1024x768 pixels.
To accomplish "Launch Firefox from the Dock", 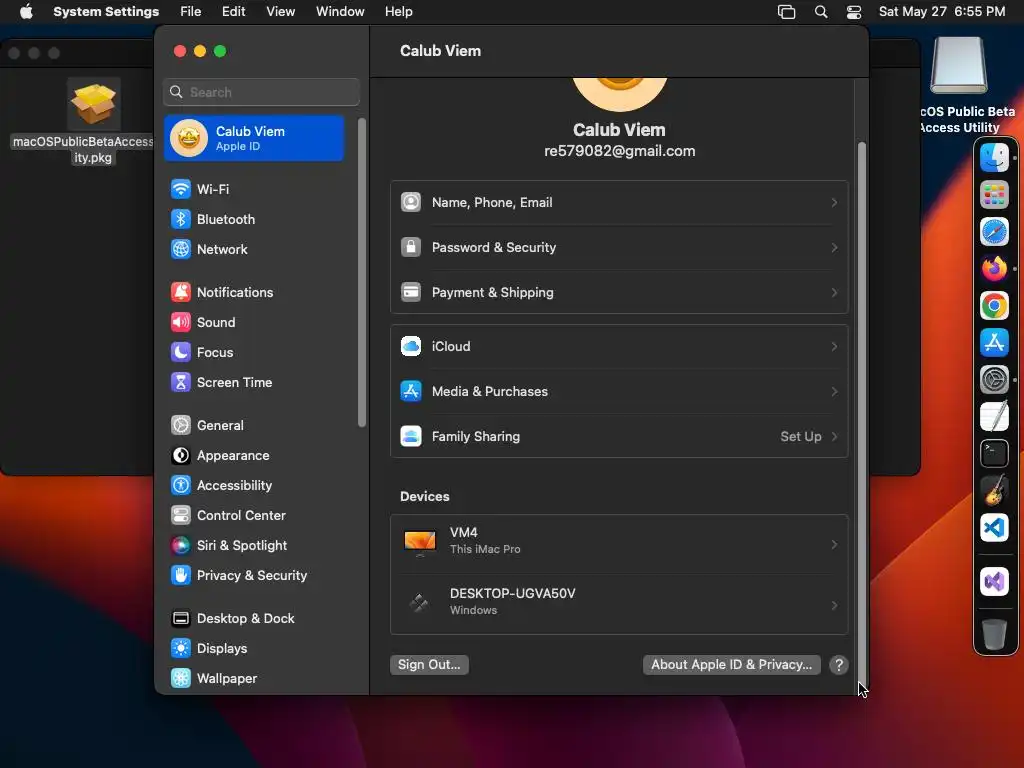I will 995,268.
